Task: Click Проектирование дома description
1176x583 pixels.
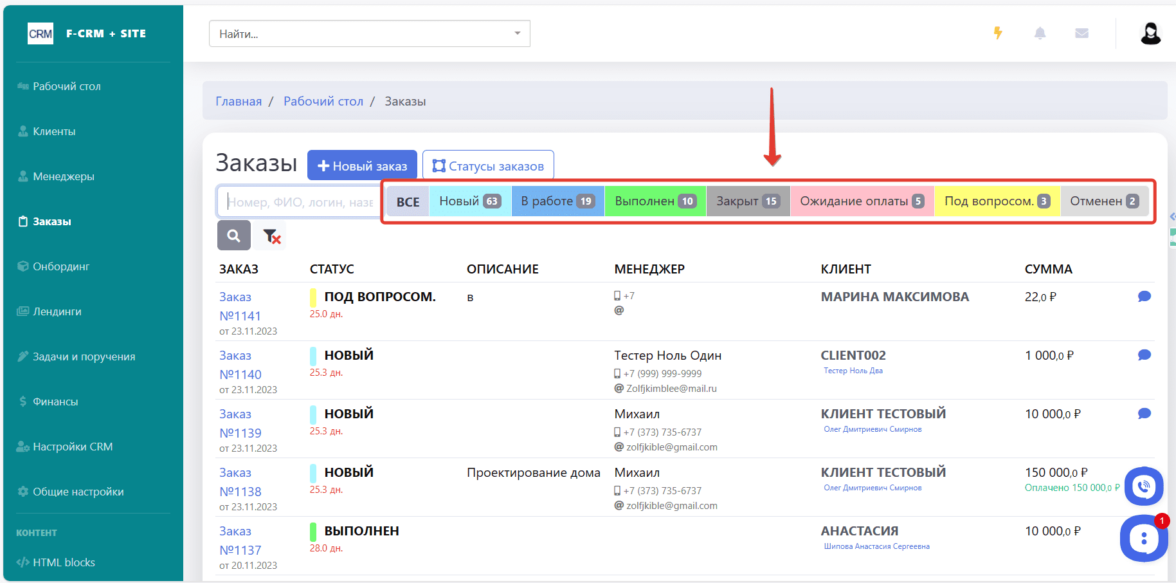Action: click(533, 472)
